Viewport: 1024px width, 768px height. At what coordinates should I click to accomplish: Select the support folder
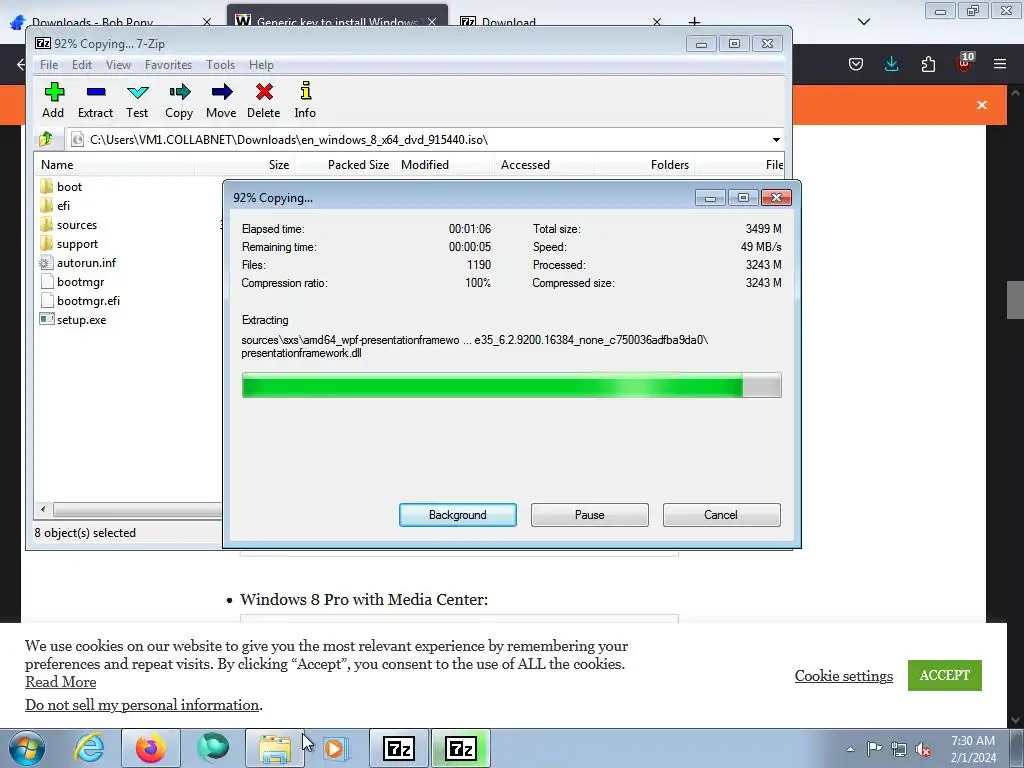69,244
